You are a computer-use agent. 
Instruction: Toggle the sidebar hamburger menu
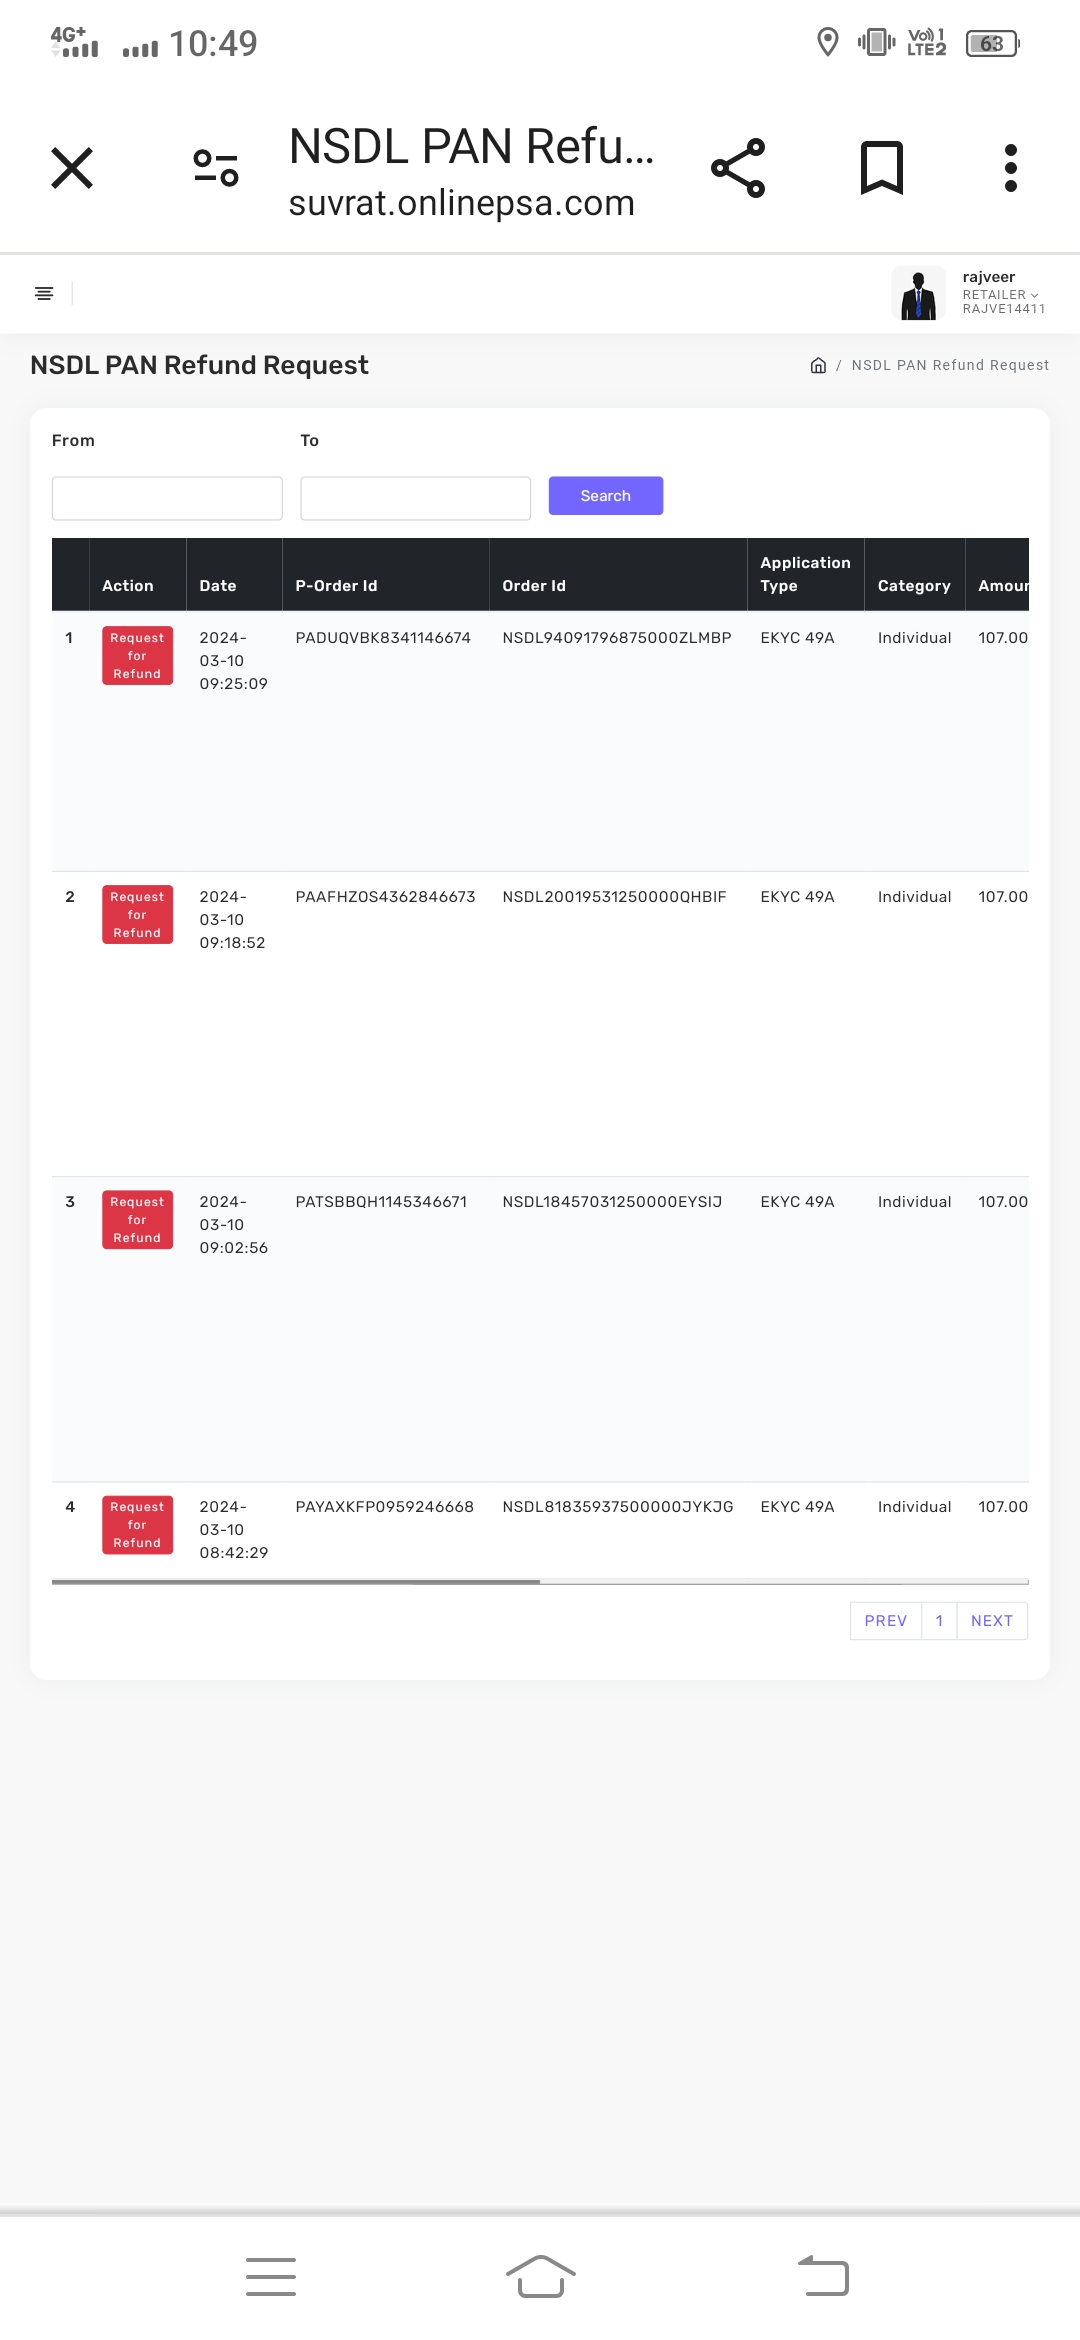click(x=44, y=293)
